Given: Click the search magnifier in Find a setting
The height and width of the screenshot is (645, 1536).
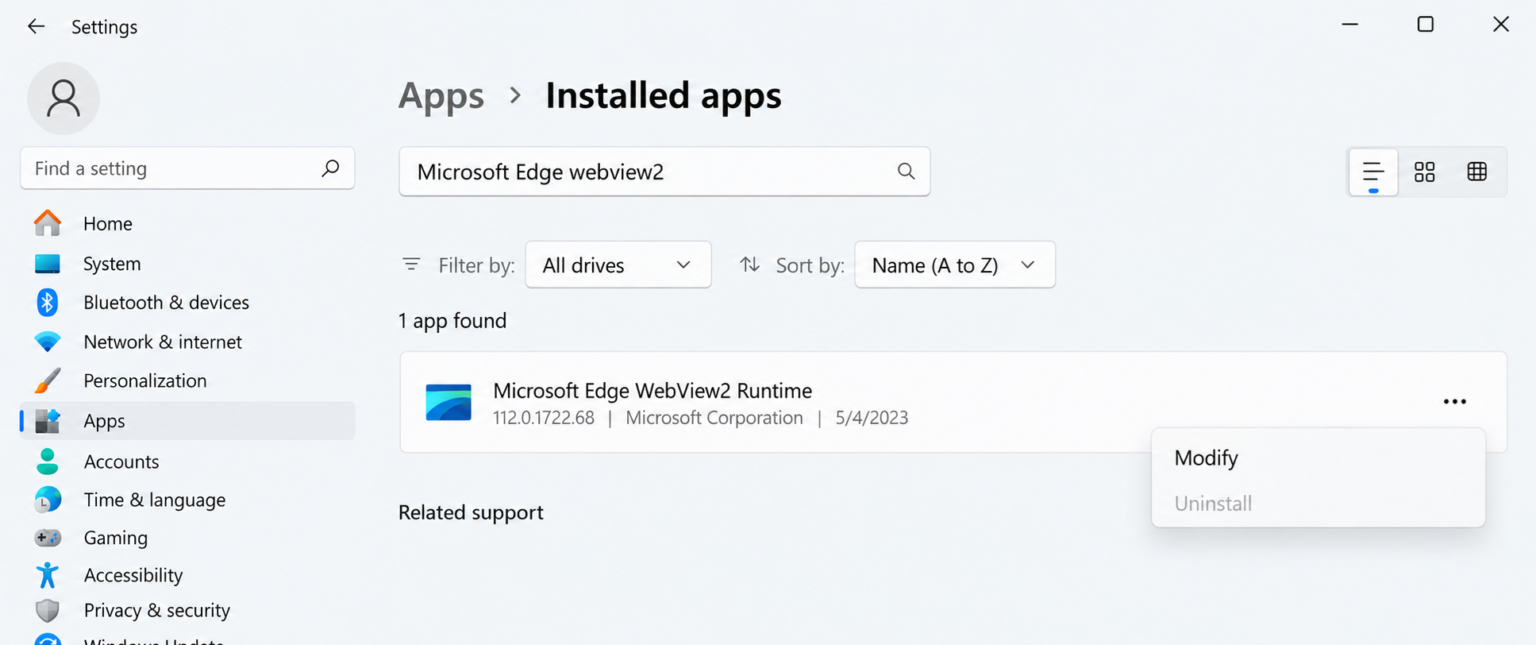Looking at the screenshot, I should 330,168.
